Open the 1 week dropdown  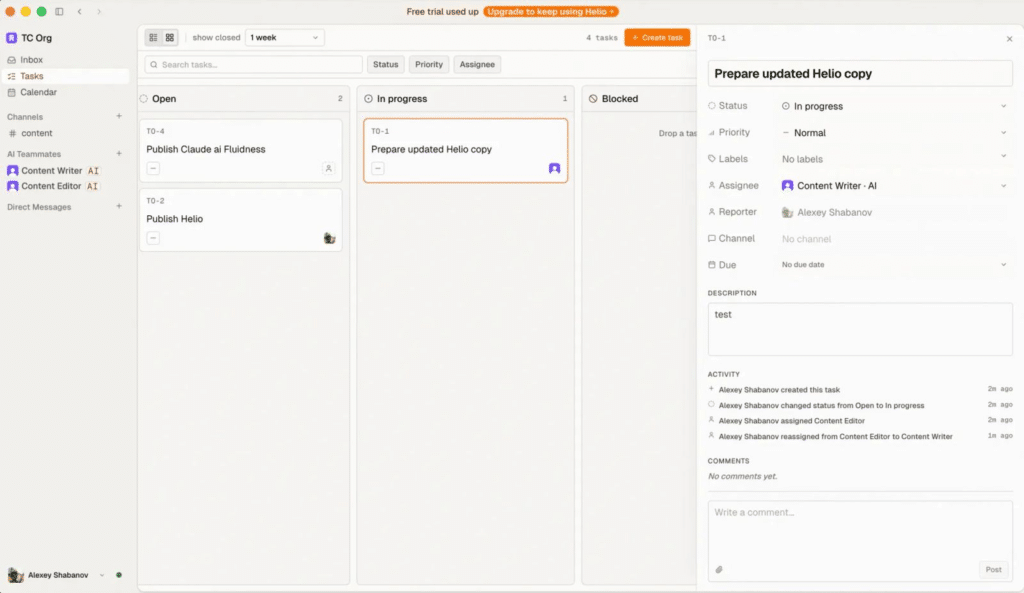point(284,38)
